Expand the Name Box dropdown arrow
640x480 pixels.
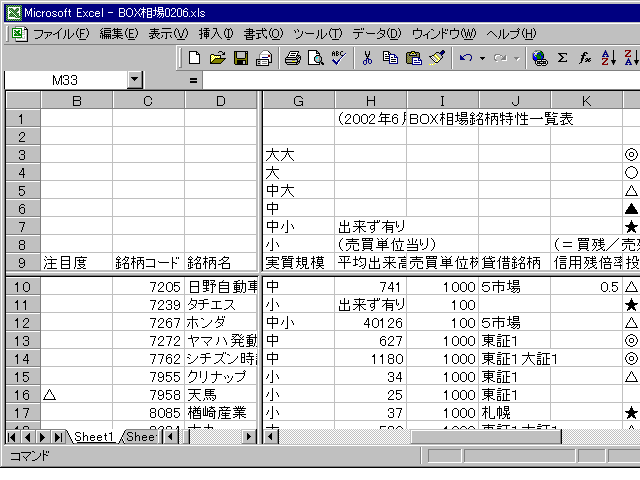tap(135, 80)
